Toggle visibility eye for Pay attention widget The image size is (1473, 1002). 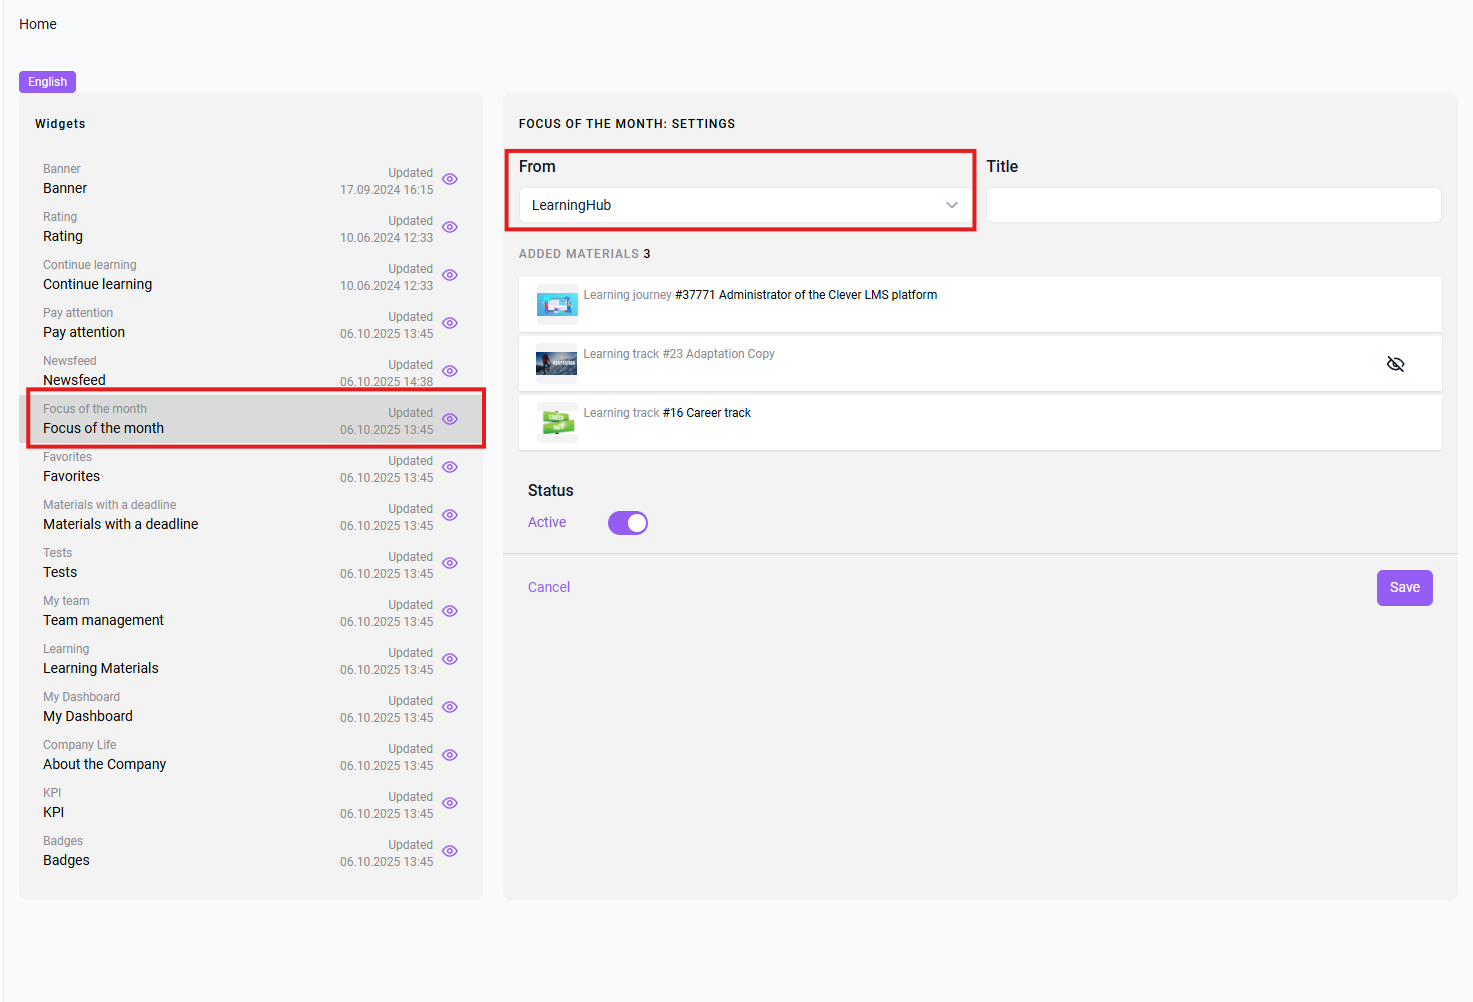[450, 323]
